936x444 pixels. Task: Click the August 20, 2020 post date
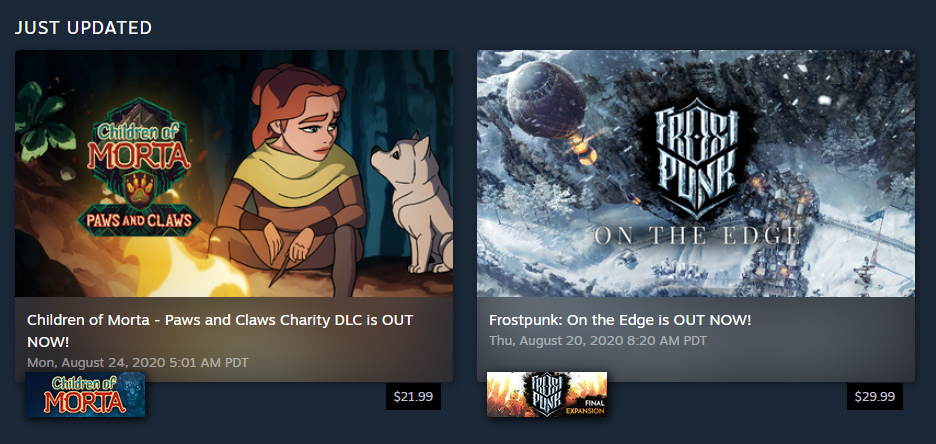[x=598, y=341]
